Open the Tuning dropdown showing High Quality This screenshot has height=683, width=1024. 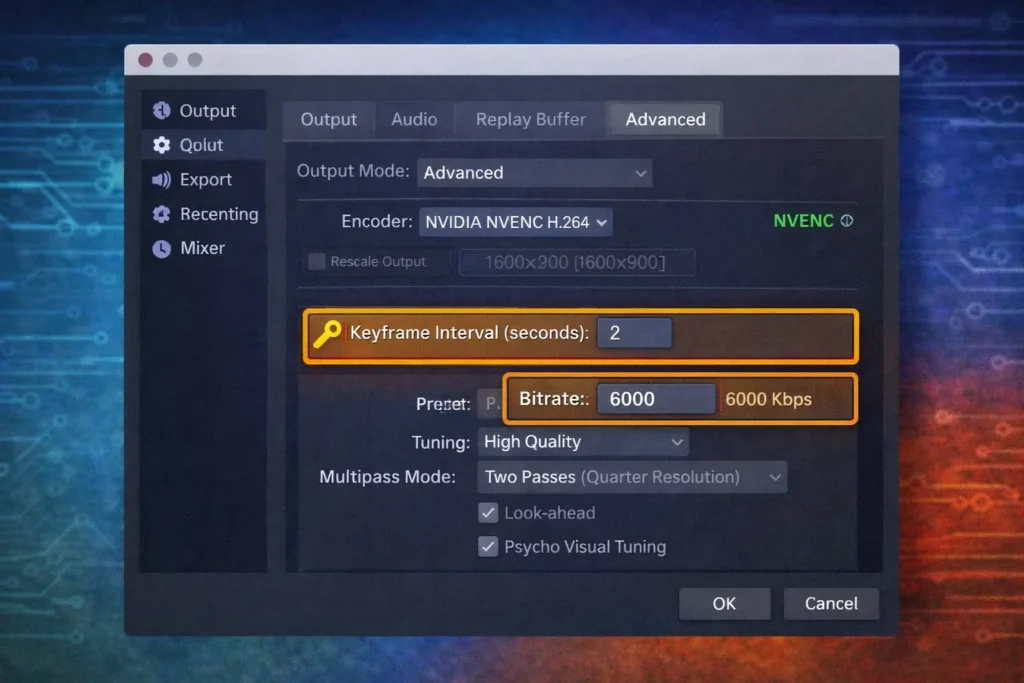point(584,441)
